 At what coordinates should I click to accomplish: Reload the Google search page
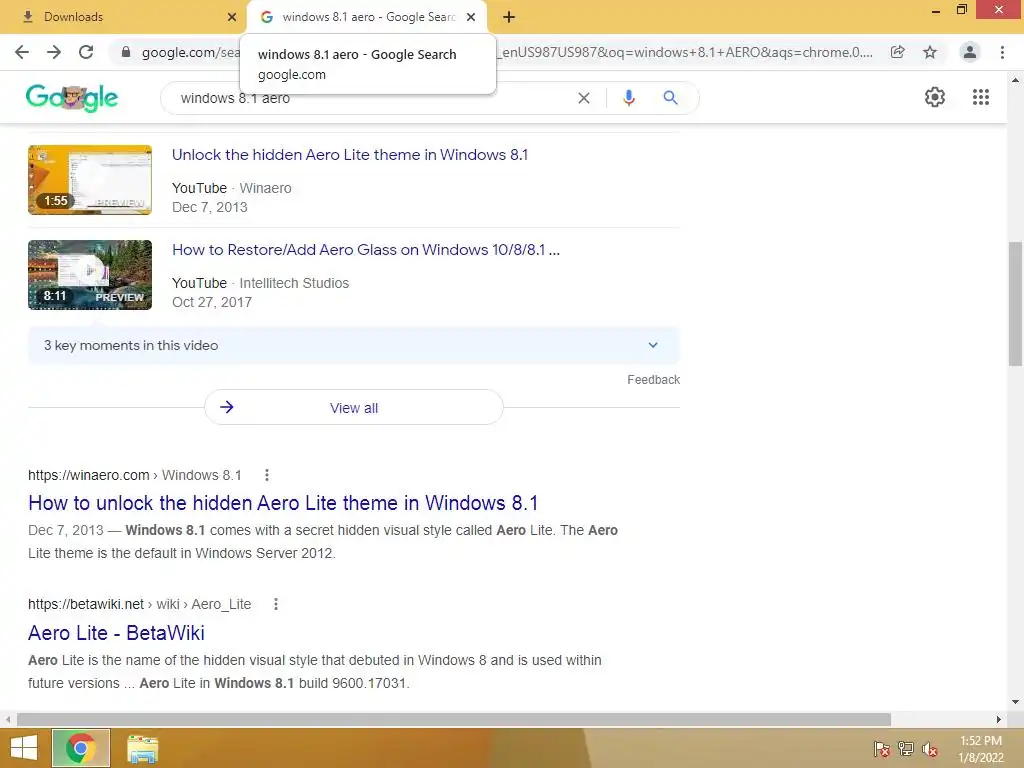[86, 52]
